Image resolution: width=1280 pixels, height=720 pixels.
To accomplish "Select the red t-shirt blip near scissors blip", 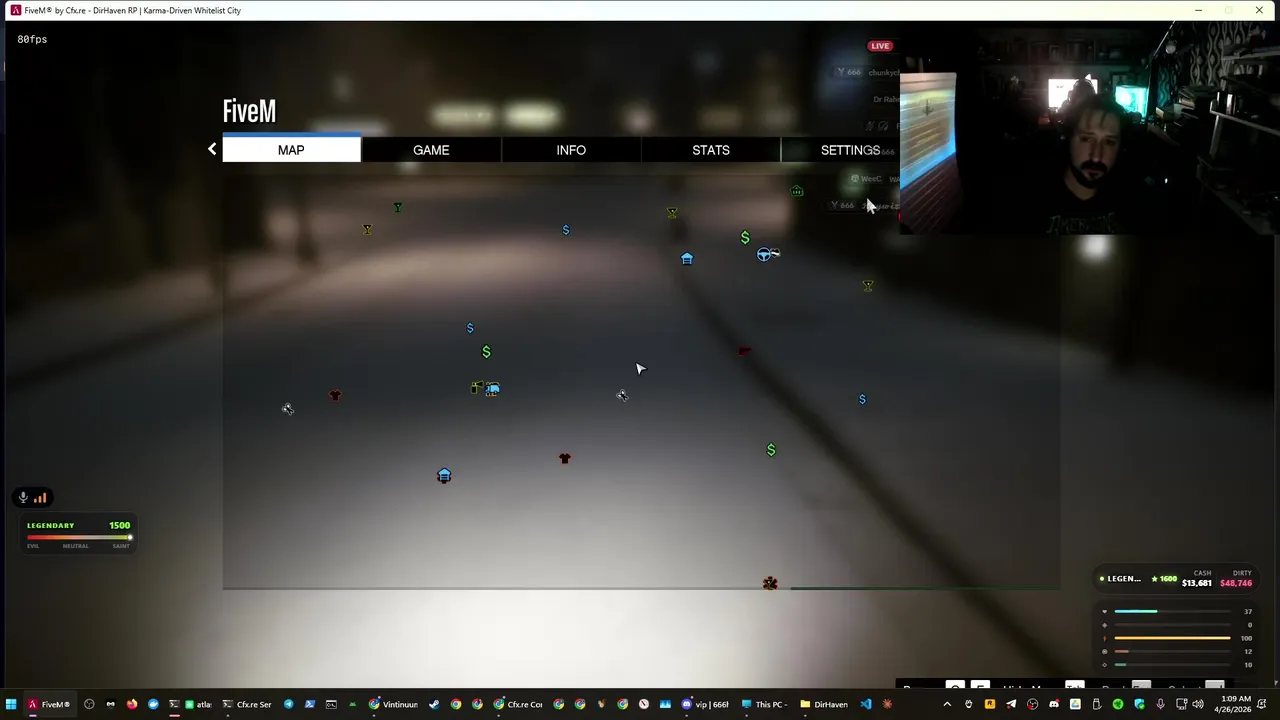I will (x=334, y=395).
